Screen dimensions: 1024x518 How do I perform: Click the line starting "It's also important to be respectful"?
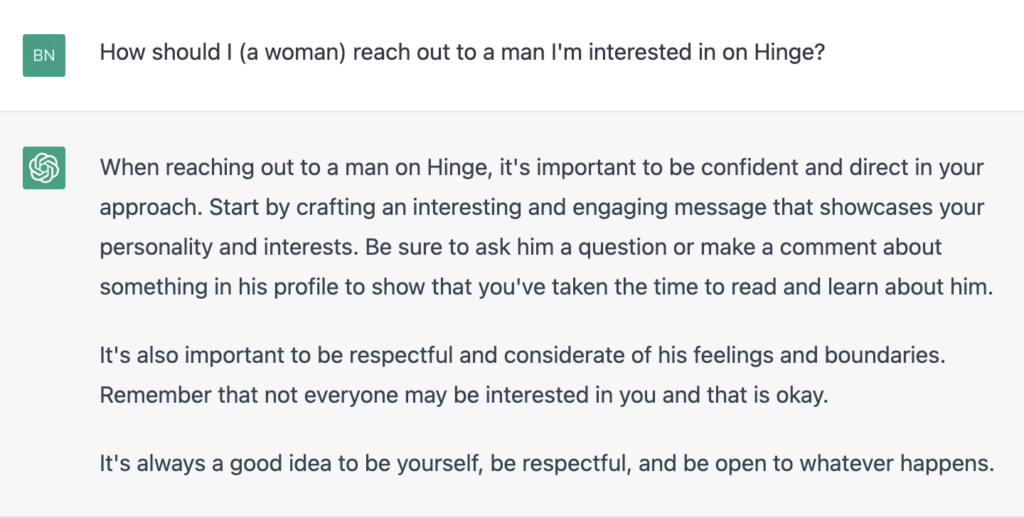(522, 356)
